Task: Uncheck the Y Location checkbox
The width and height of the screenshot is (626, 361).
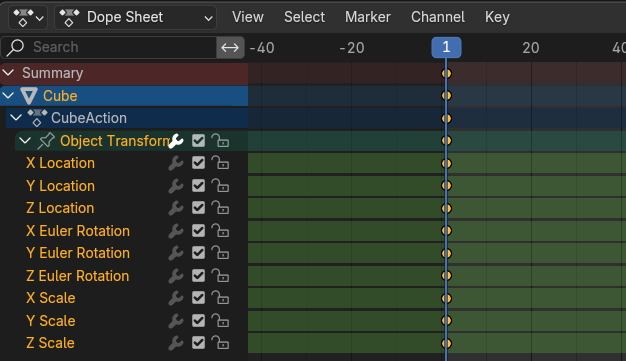Action: [x=198, y=186]
